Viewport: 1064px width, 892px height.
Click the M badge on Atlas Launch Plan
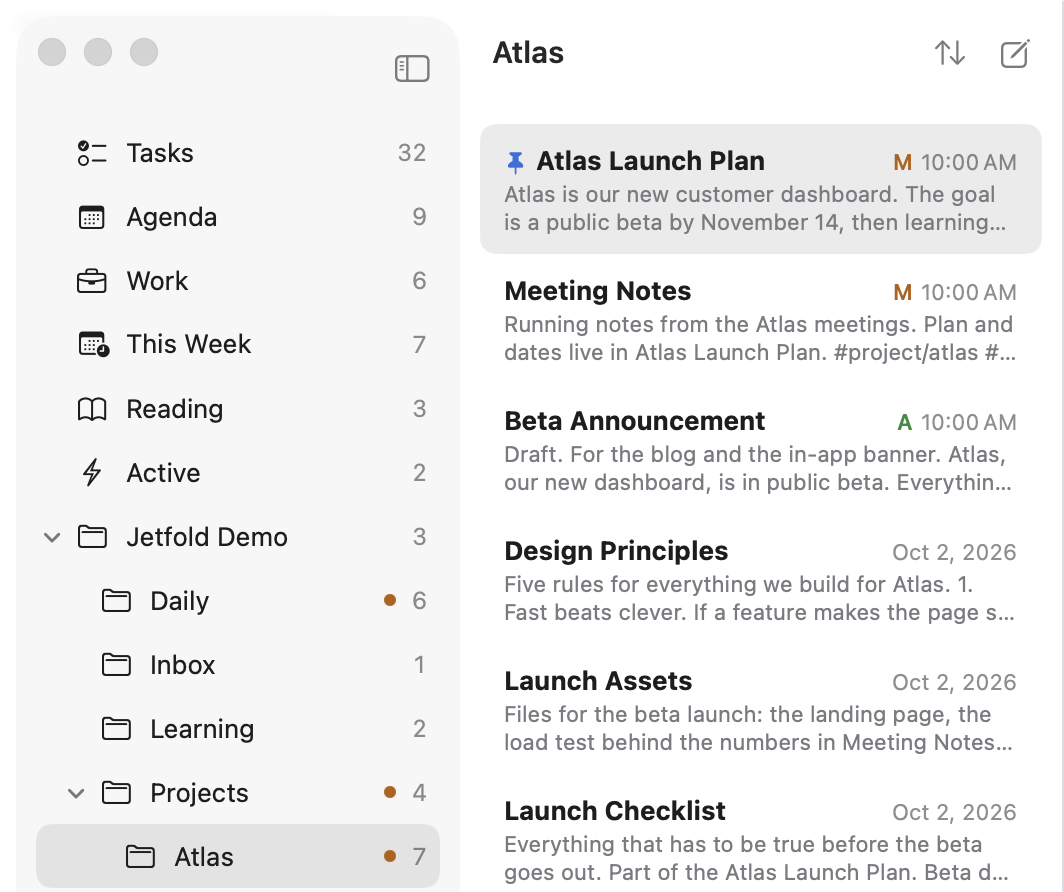click(x=902, y=162)
